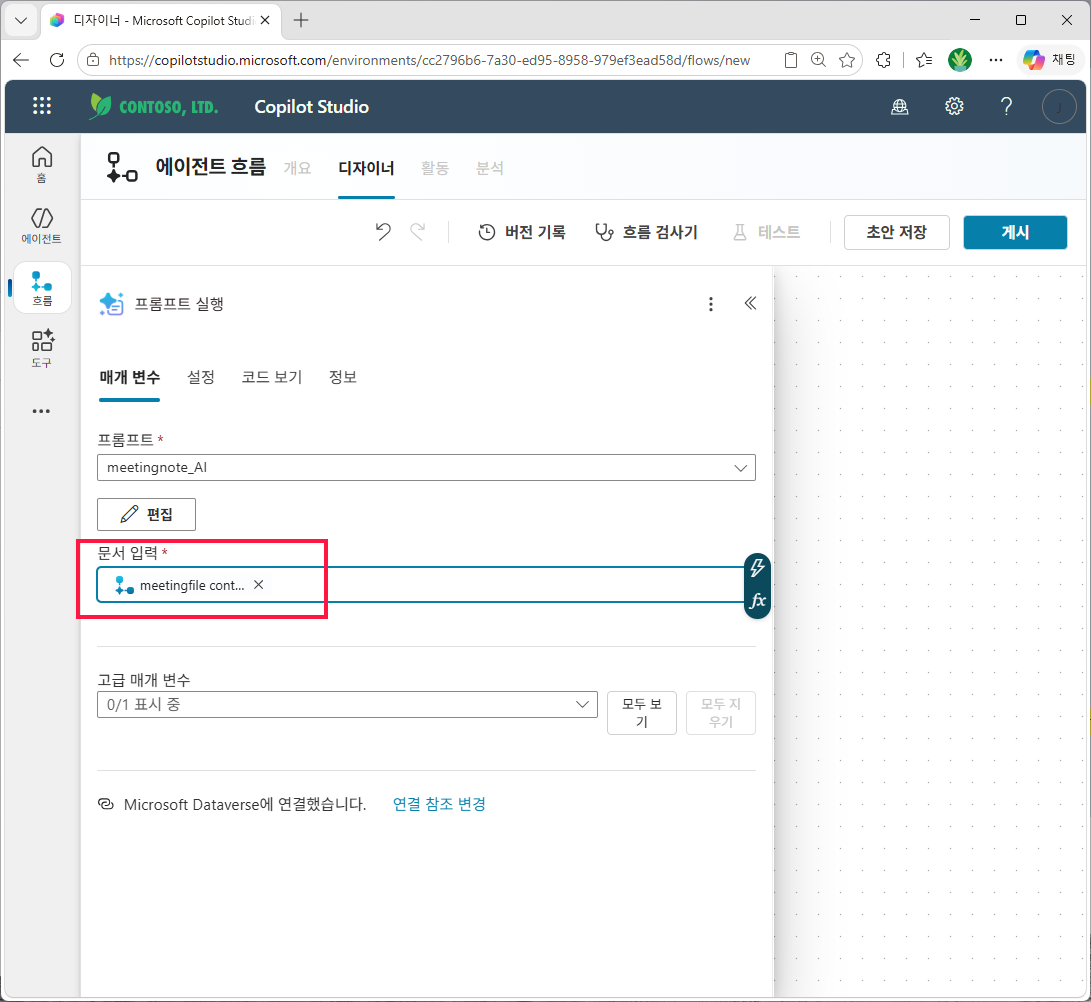Close the 디자이너 browser tab
This screenshot has height=1002, width=1091.
[x=265, y=20]
